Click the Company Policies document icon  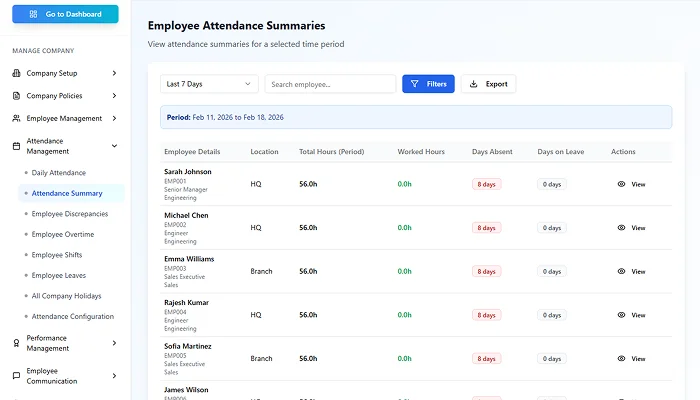[16, 96]
